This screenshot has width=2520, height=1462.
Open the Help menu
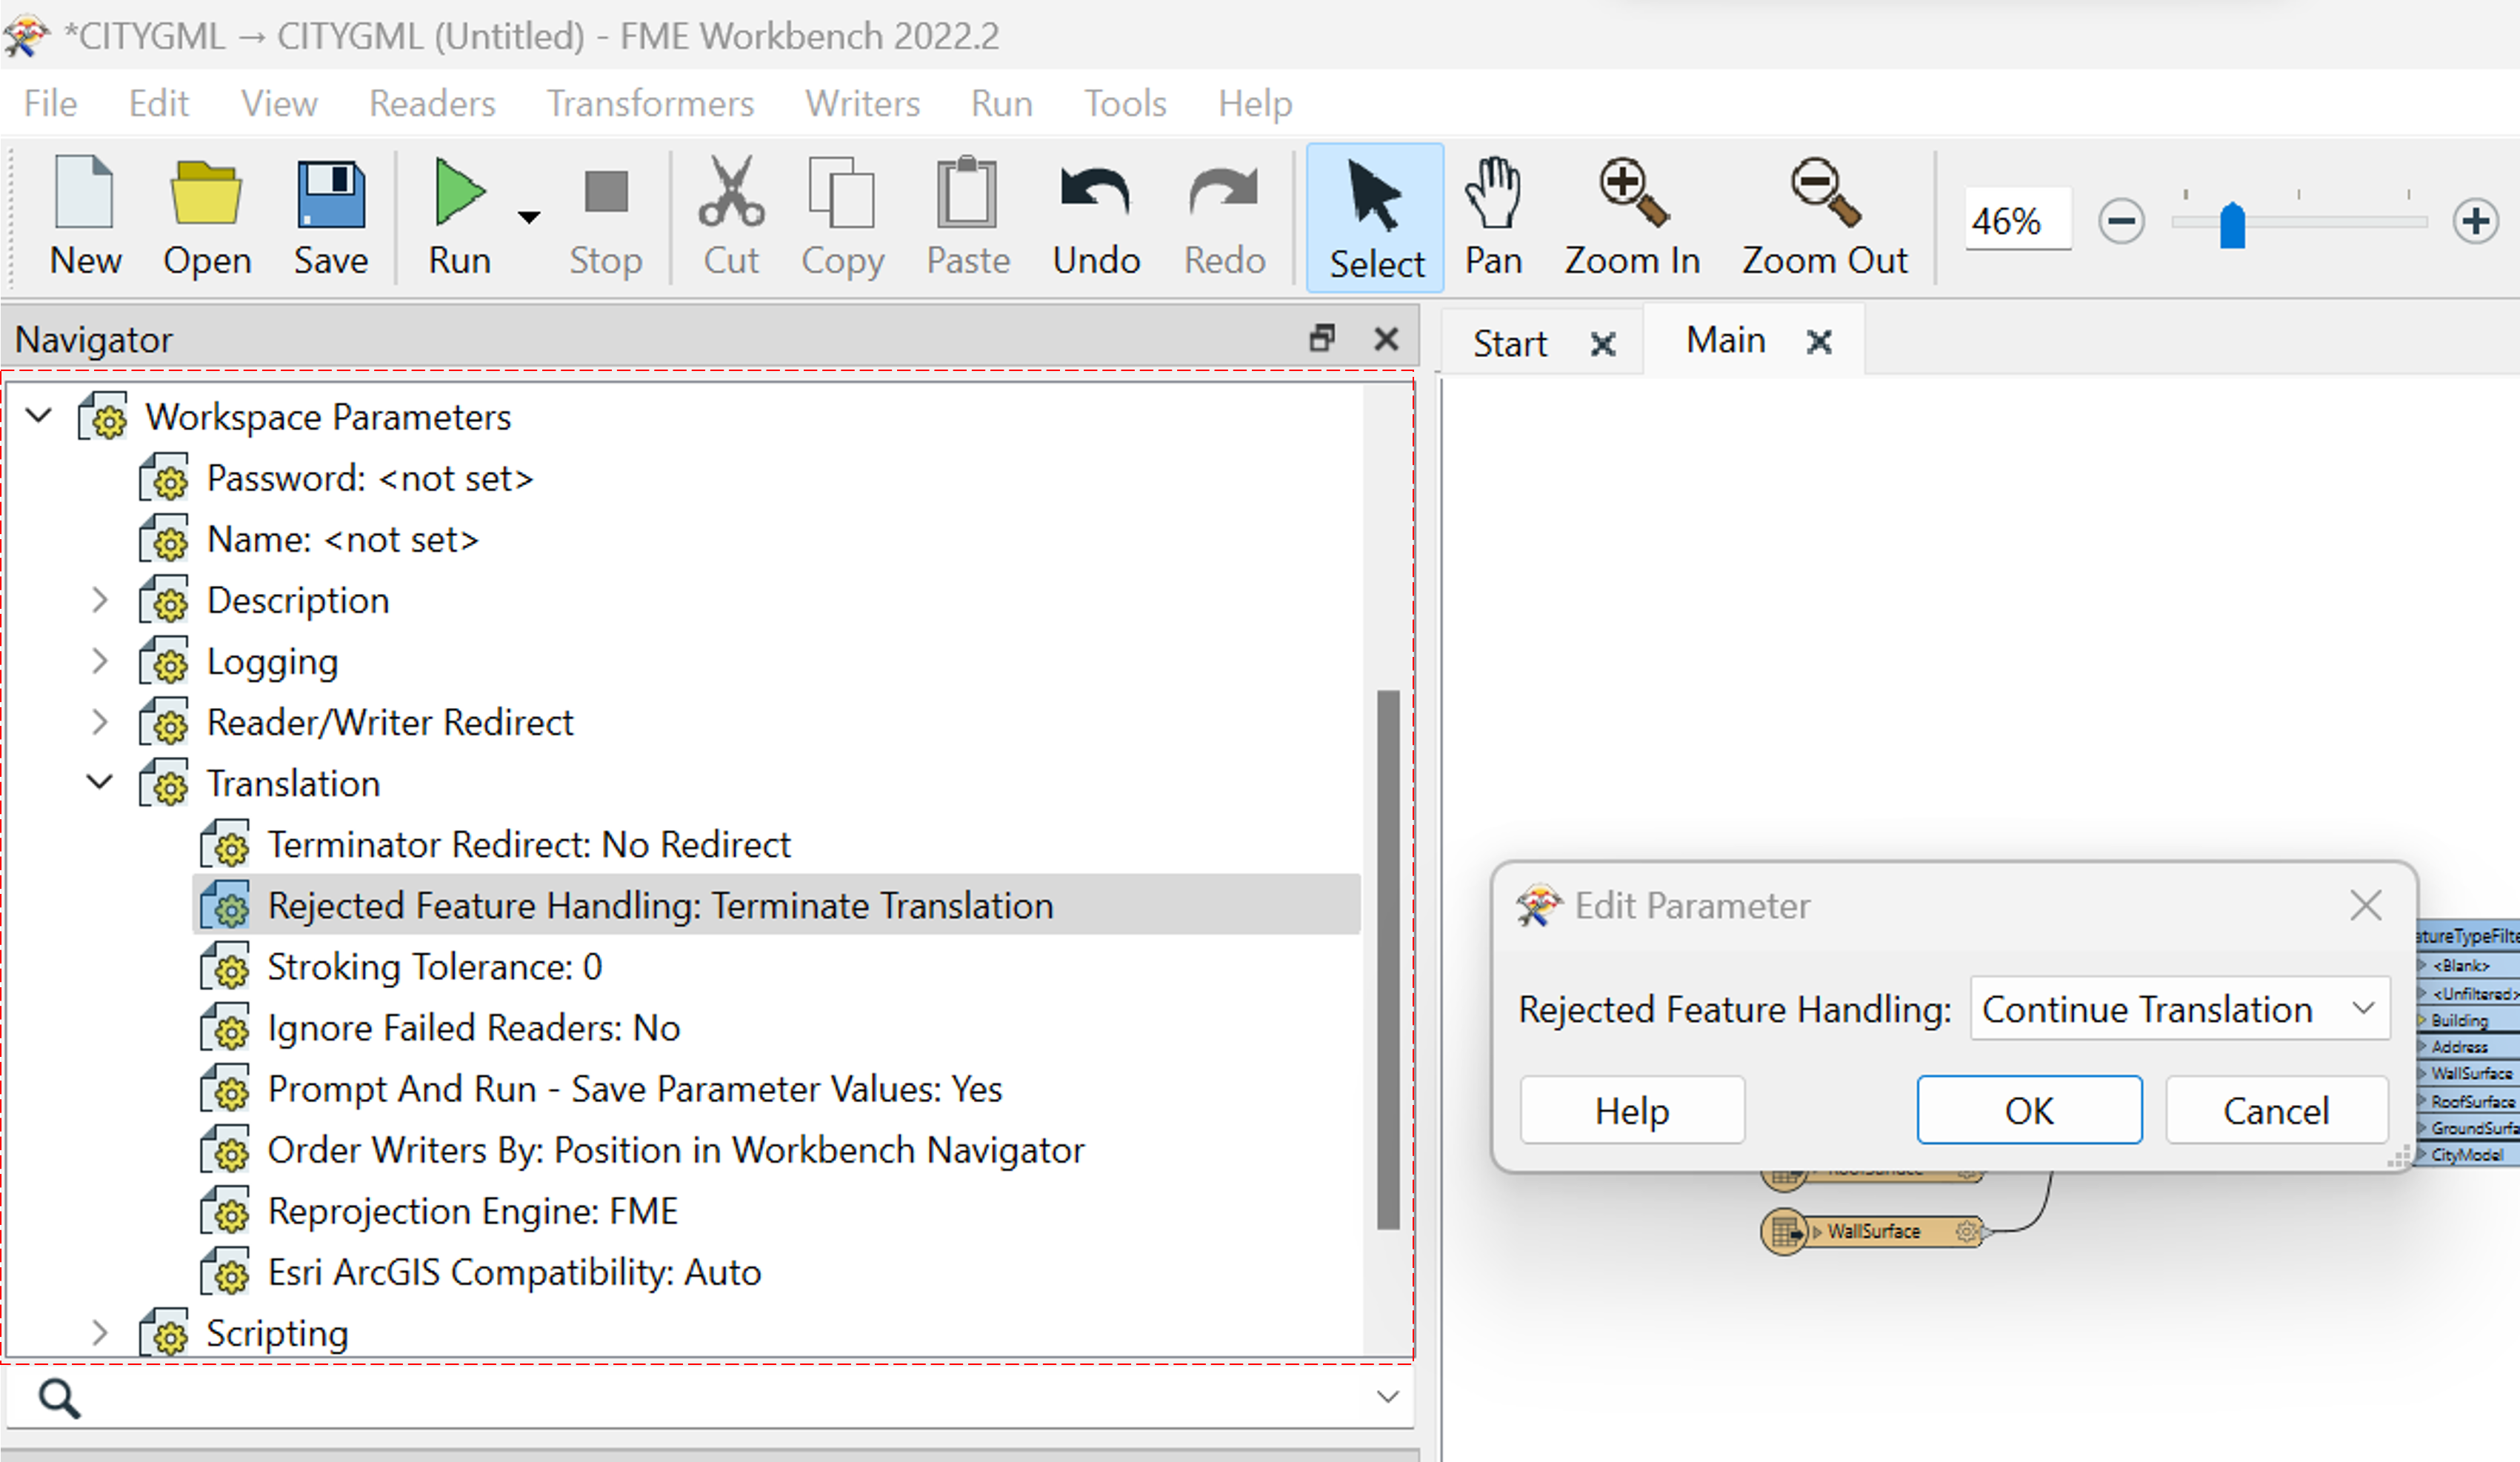1255,103
